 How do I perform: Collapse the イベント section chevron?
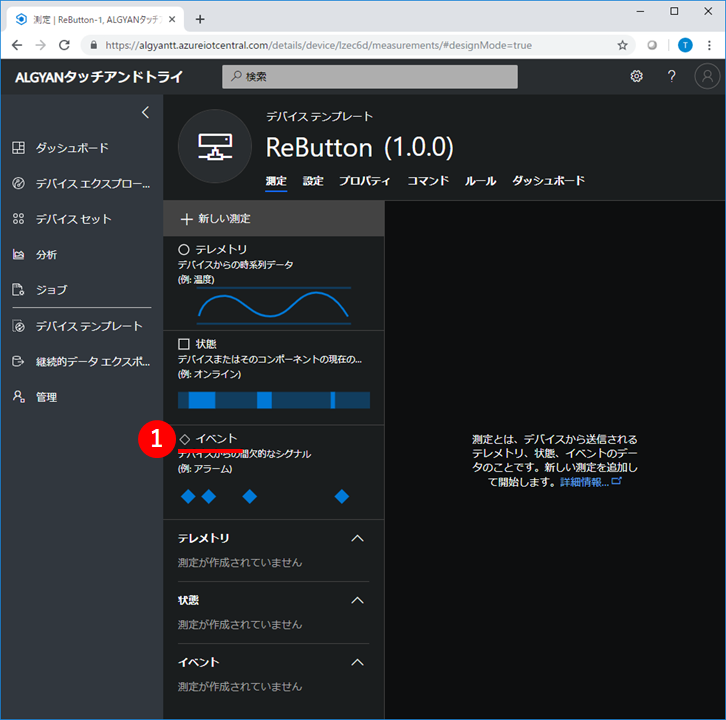tap(357, 662)
